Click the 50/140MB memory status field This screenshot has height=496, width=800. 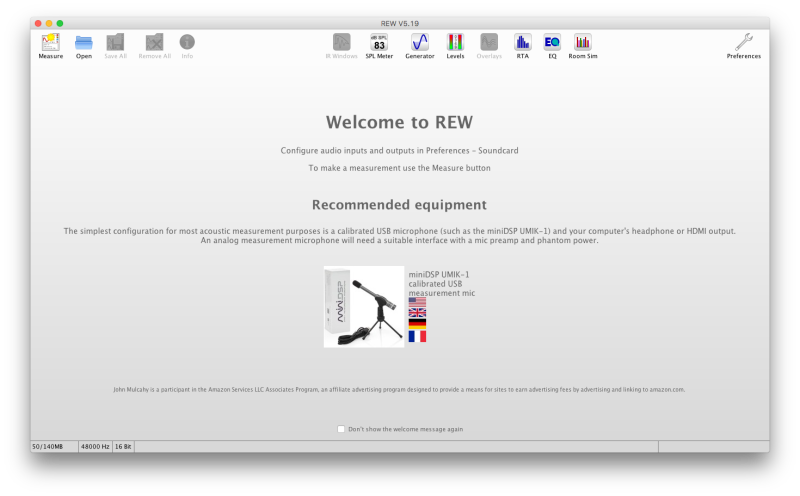[54, 447]
